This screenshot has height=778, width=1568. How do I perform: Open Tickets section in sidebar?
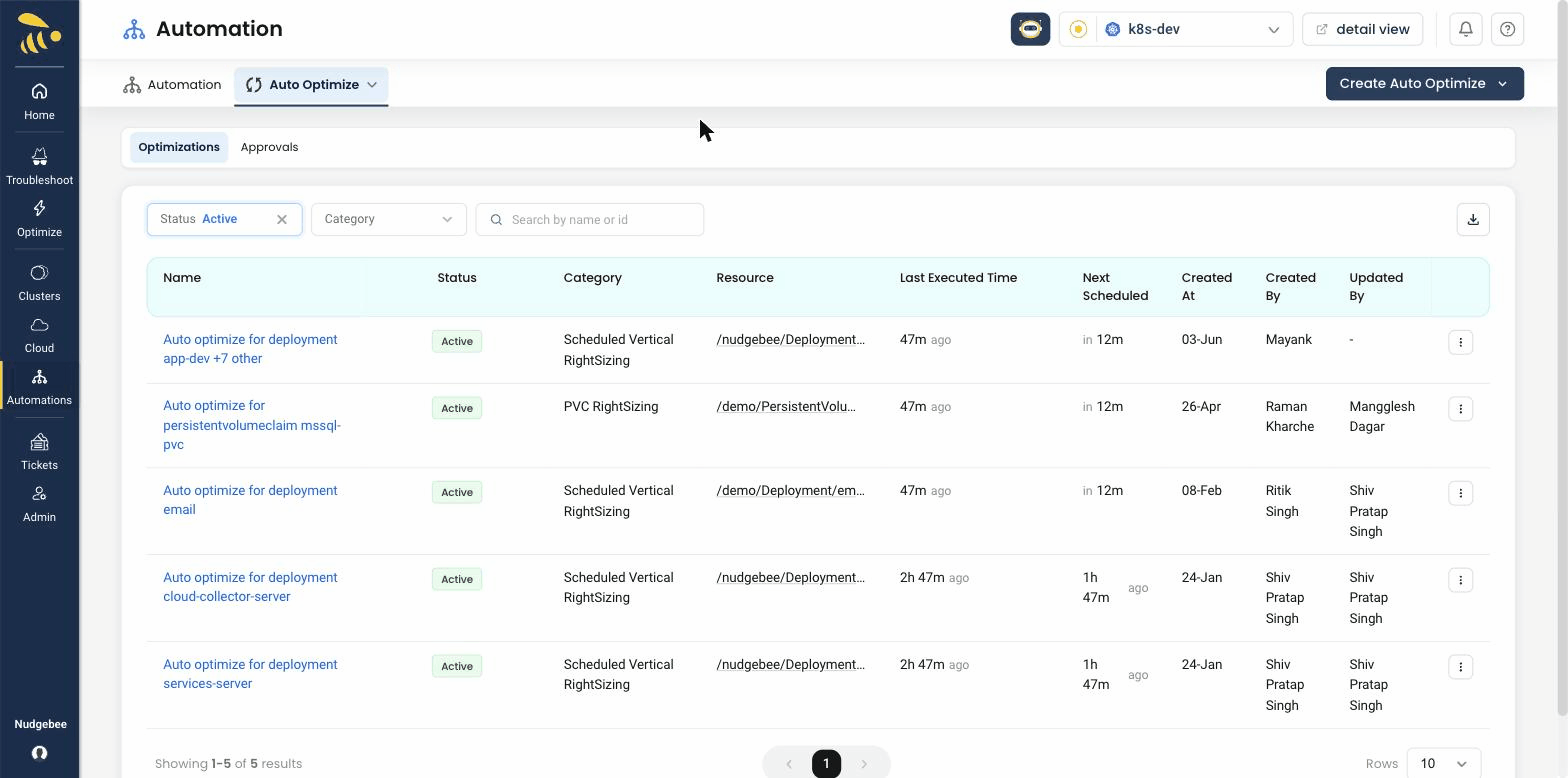tap(39, 451)
